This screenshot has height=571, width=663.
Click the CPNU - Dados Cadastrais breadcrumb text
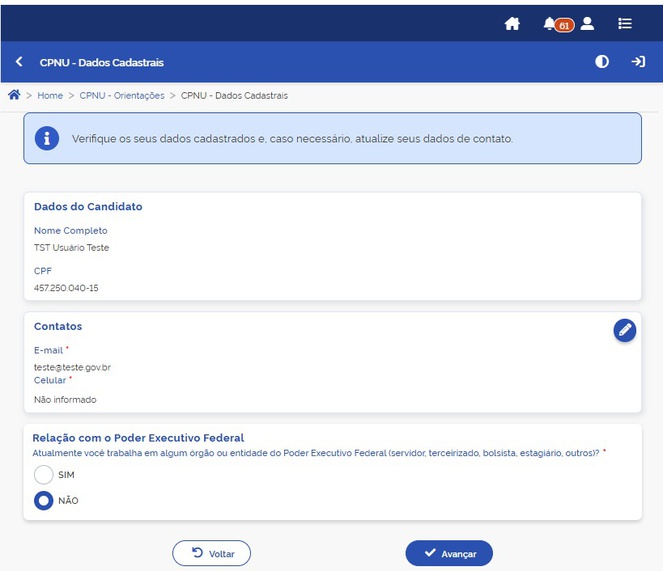tap(234, 96)
